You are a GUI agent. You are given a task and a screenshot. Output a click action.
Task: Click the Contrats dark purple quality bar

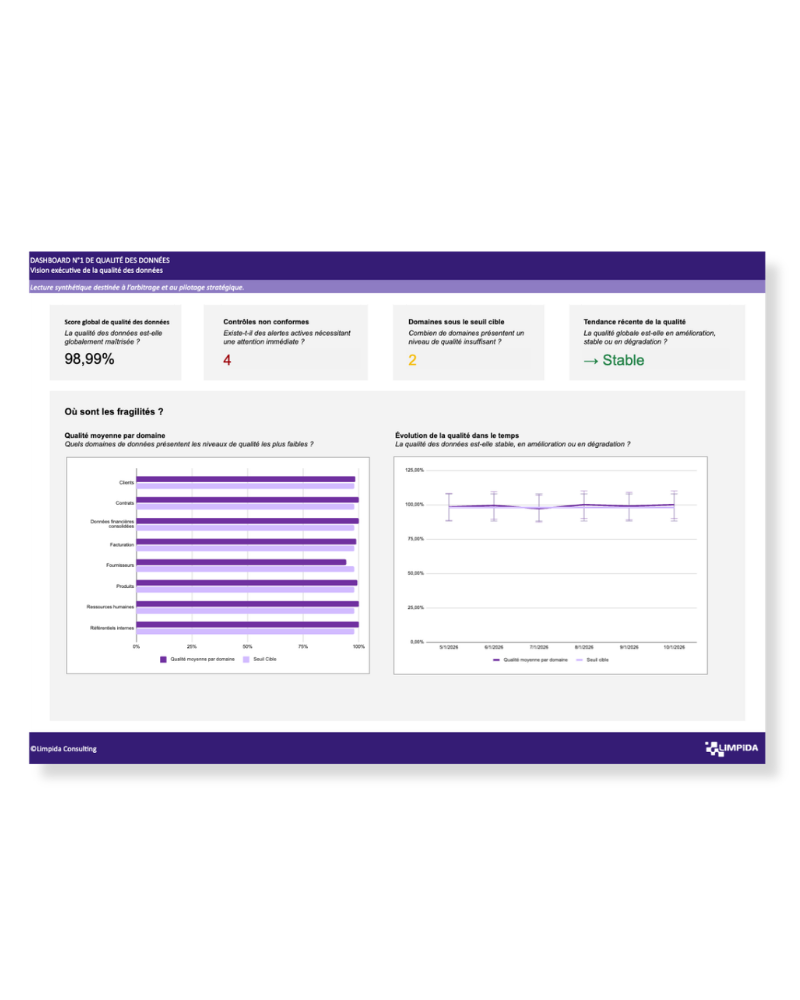[248, 500]
